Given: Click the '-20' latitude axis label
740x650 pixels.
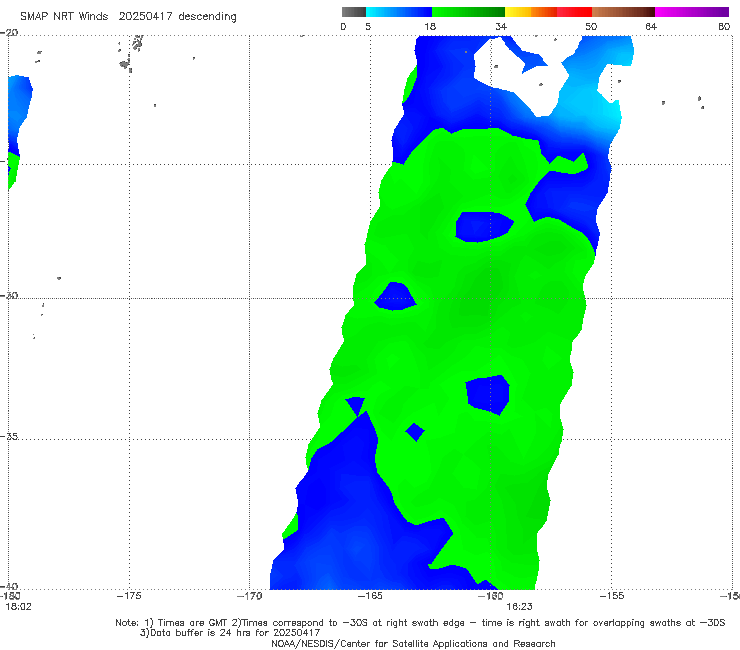Looking at the screenshot, I should [x=9, y=33].
